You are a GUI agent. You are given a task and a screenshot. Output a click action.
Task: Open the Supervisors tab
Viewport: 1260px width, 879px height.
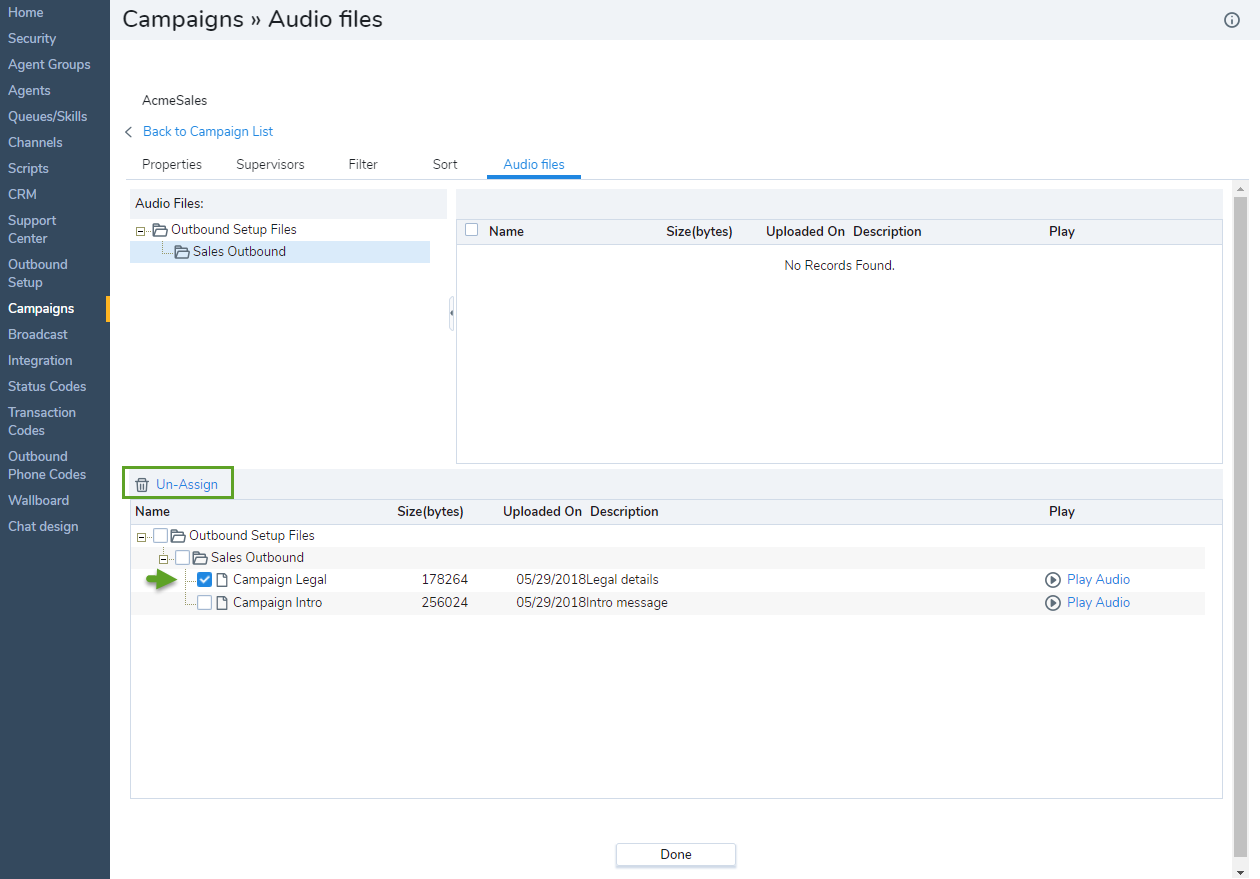click(x=270, y=164)
